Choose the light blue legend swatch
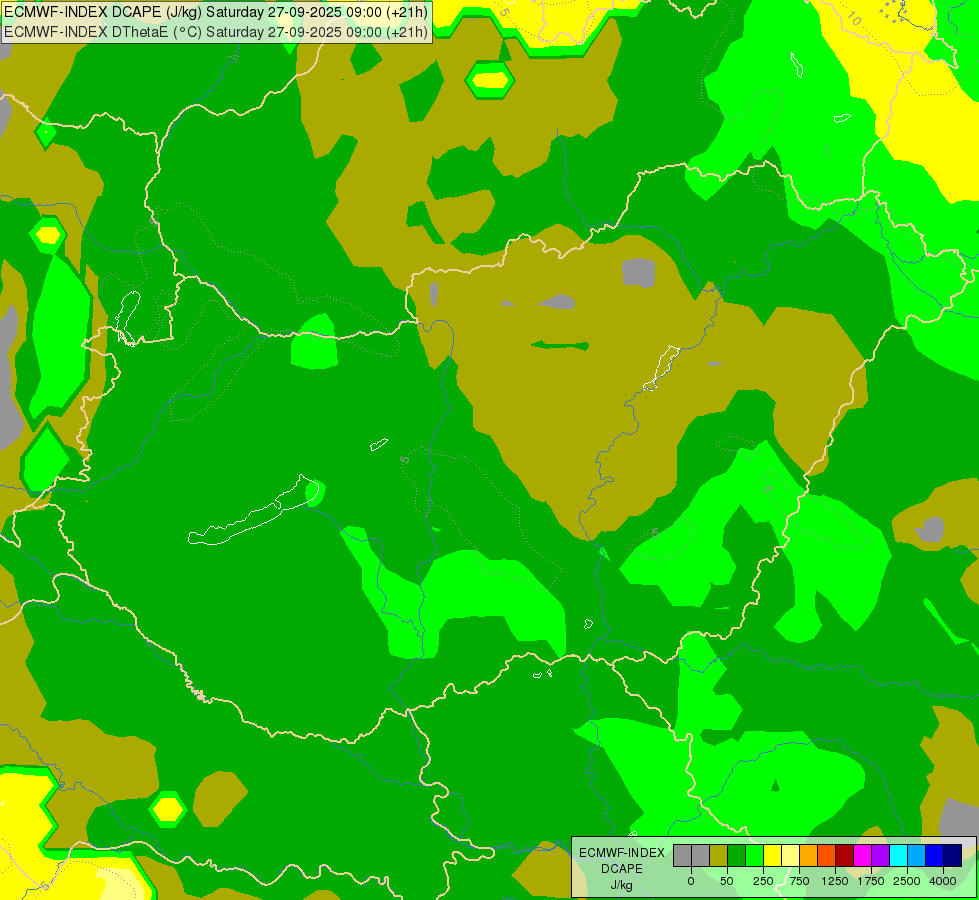 (917, 856)
